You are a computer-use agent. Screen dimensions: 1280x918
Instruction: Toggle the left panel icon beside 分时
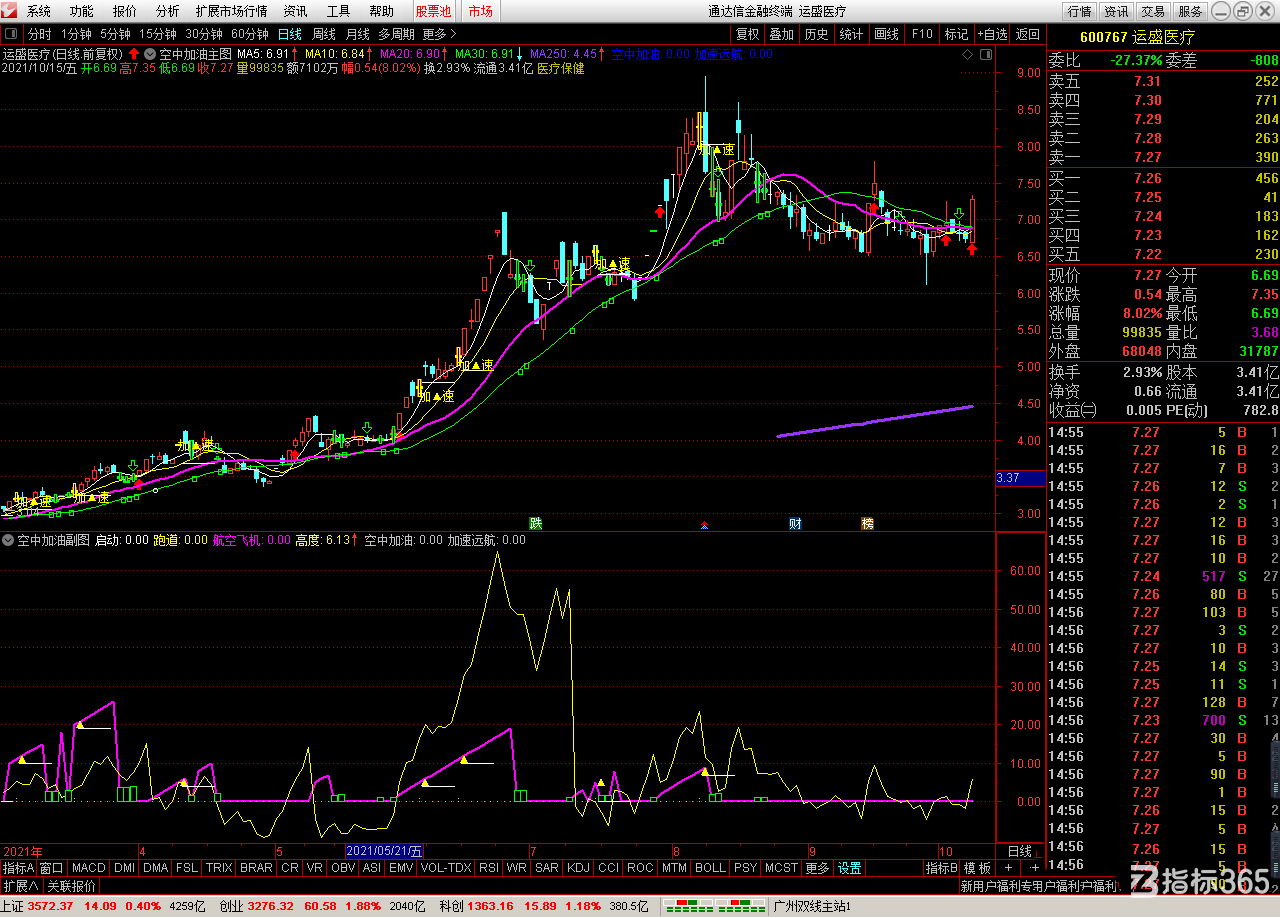(x=10, y=33)
